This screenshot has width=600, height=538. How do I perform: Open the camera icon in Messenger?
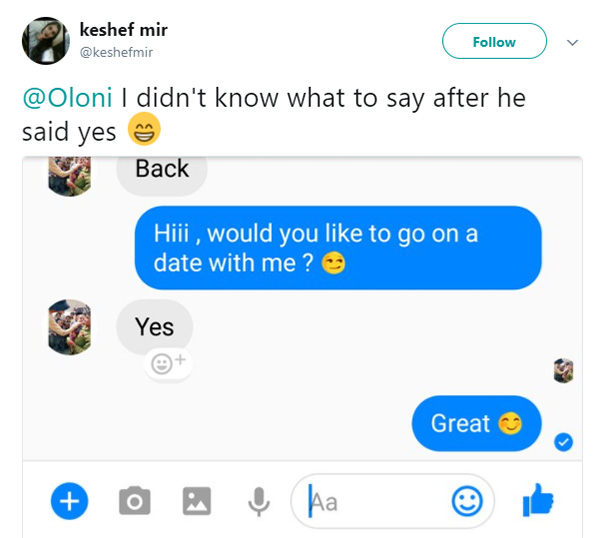pyautogui.click(x=134, y=501)
